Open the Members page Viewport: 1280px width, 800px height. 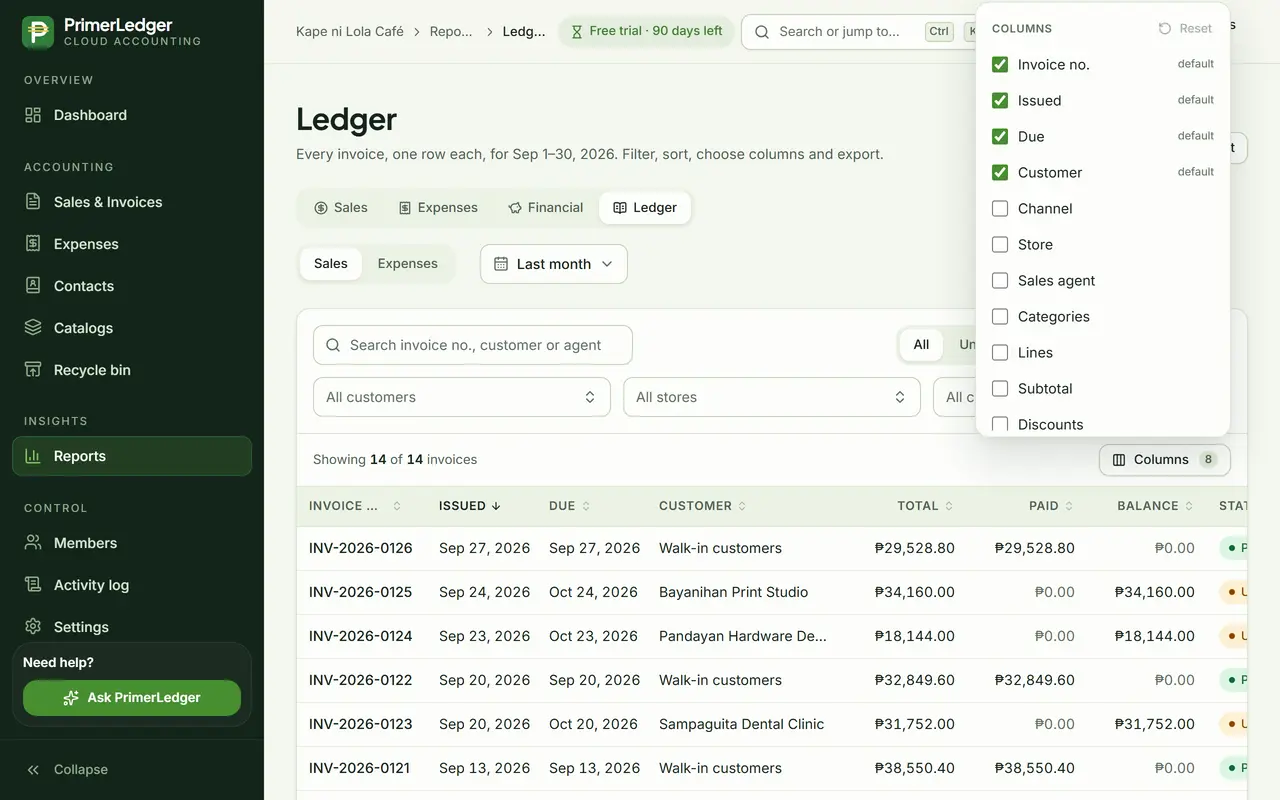(x=132, y=543)
